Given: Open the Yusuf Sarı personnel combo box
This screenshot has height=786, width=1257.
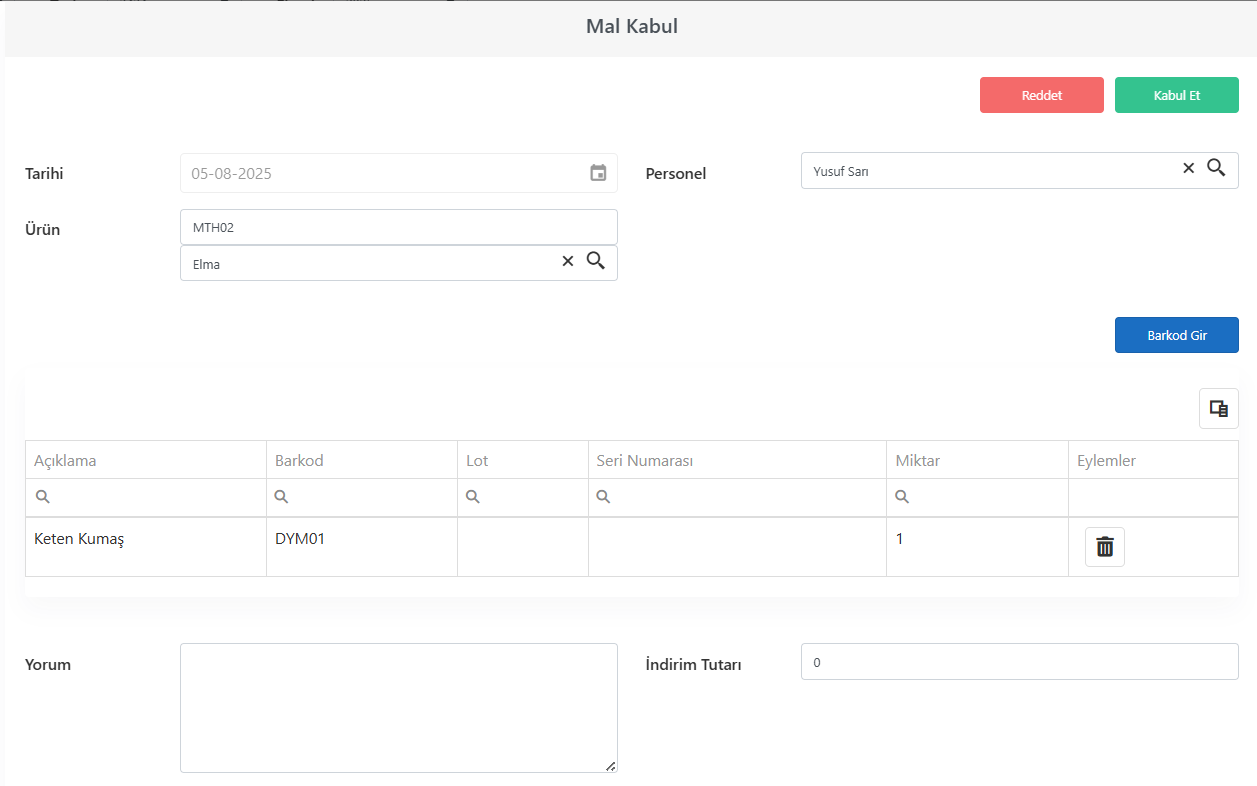Looking at the screenshot, I should coord(990,170).
